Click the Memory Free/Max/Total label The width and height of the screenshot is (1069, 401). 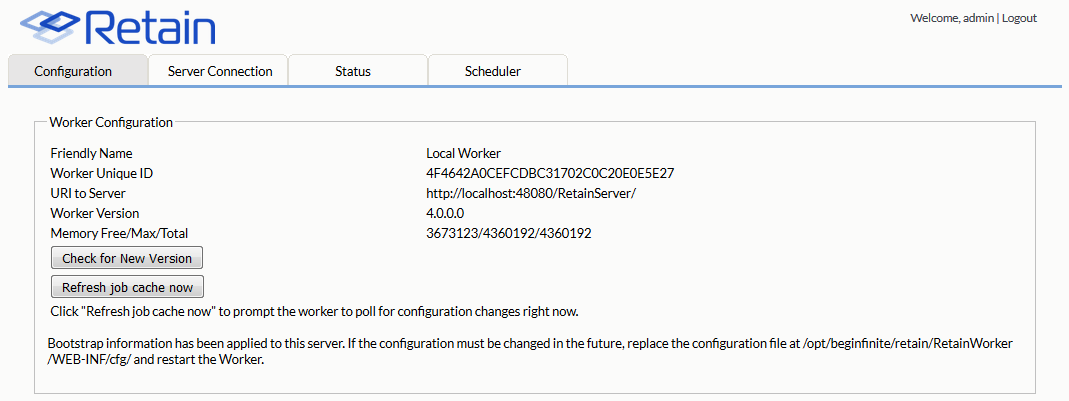point(119,233)
